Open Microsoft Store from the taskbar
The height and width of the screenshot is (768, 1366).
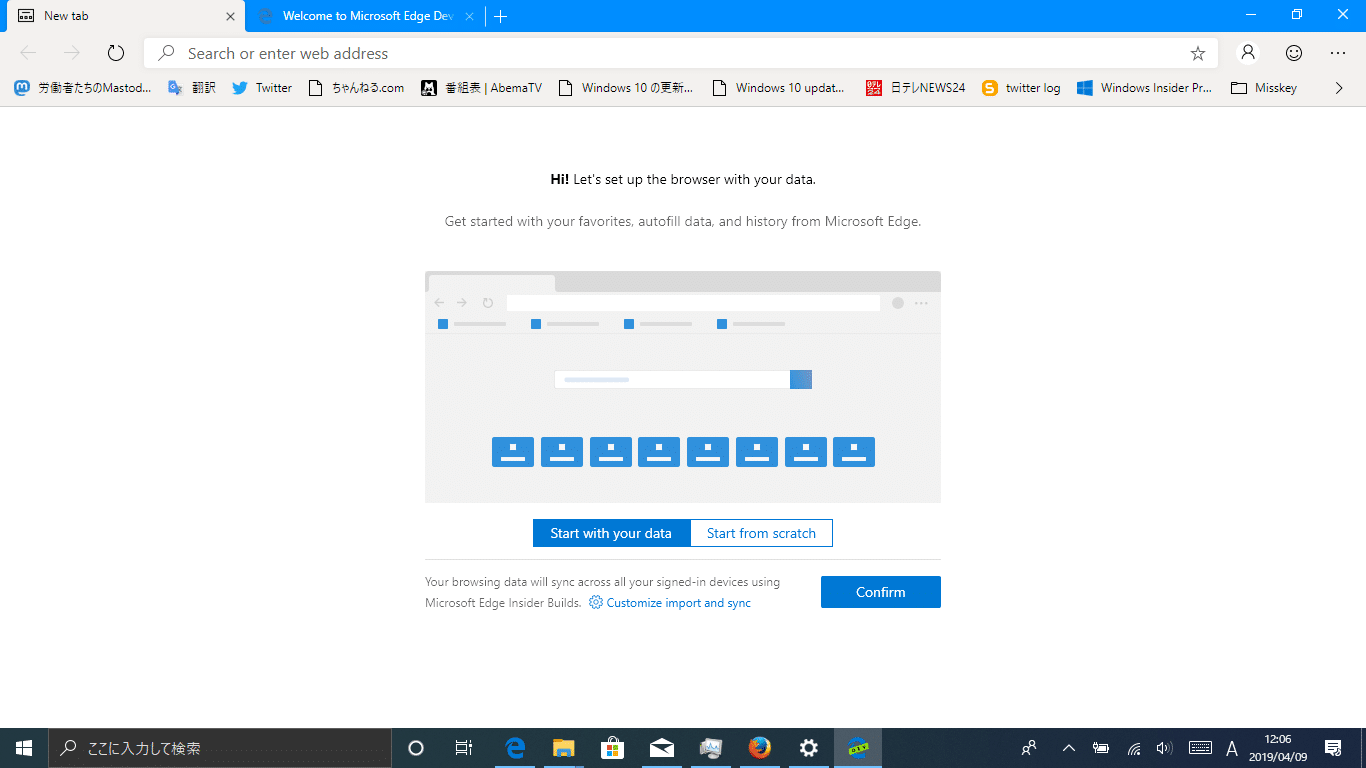(x=613, y=748)
